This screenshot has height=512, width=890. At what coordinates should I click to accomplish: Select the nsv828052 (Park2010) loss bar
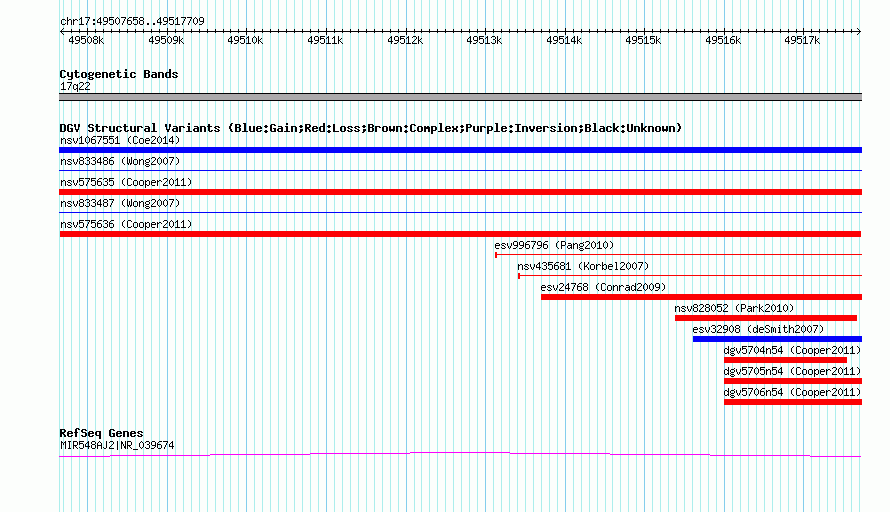click(766, 318)
